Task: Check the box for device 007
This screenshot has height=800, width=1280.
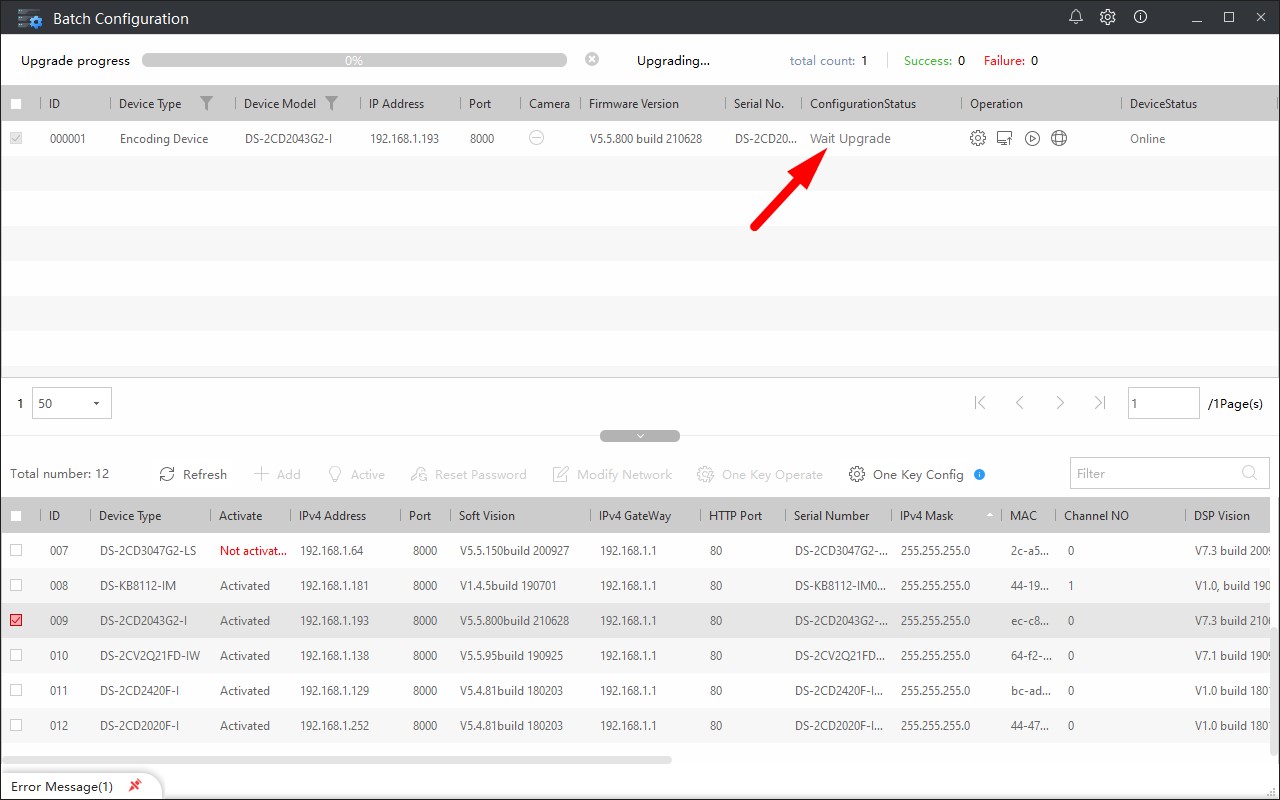Action: (x=16, y=551)
